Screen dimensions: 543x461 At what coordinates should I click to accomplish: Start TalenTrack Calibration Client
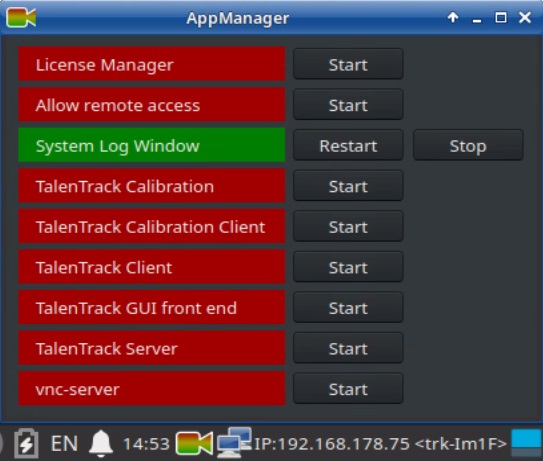348,227
